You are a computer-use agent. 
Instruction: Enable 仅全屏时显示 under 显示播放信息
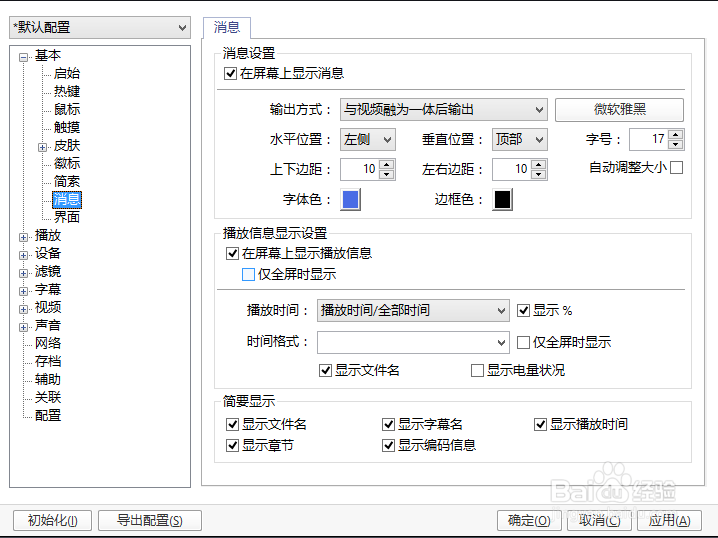click(248, 274)
